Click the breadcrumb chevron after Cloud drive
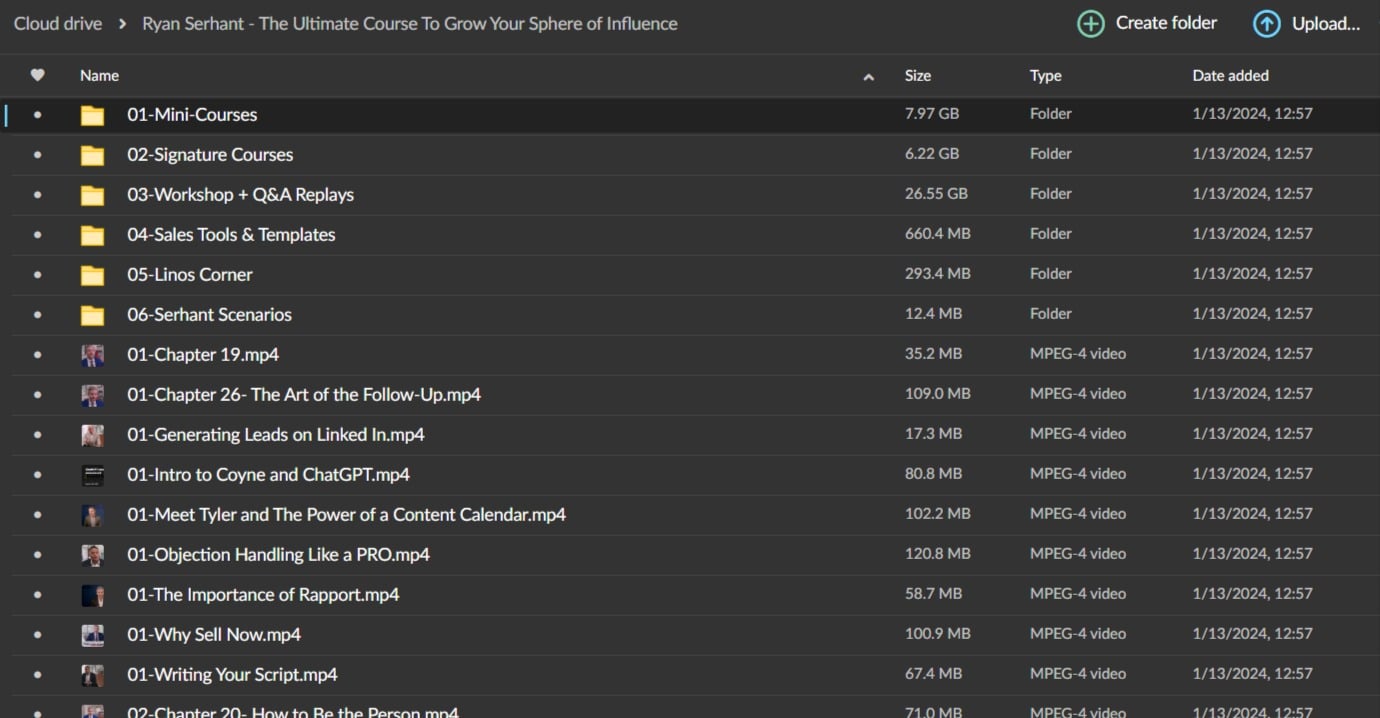 pos(122,24)
